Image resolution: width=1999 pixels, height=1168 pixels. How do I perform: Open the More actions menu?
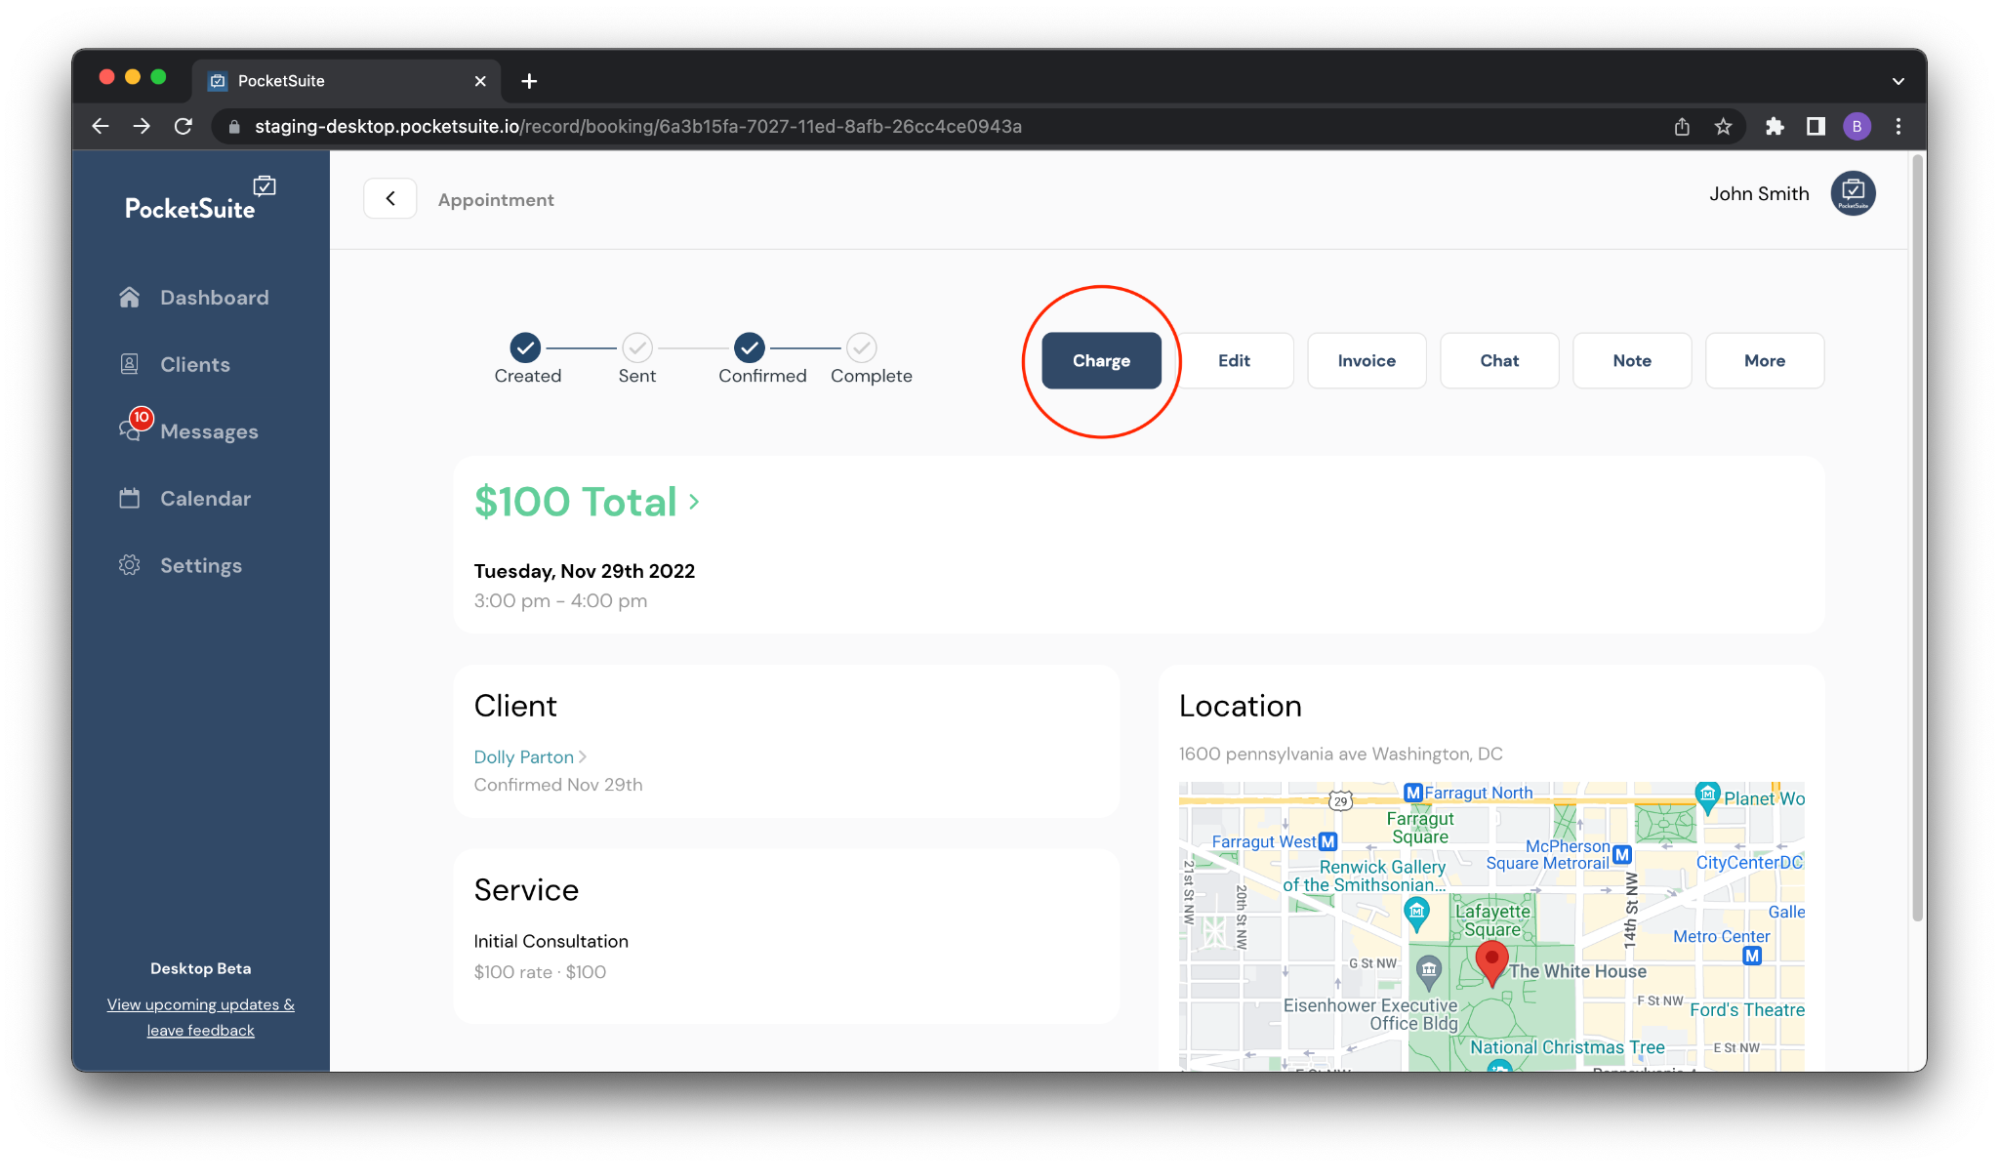coord(1764,360)
